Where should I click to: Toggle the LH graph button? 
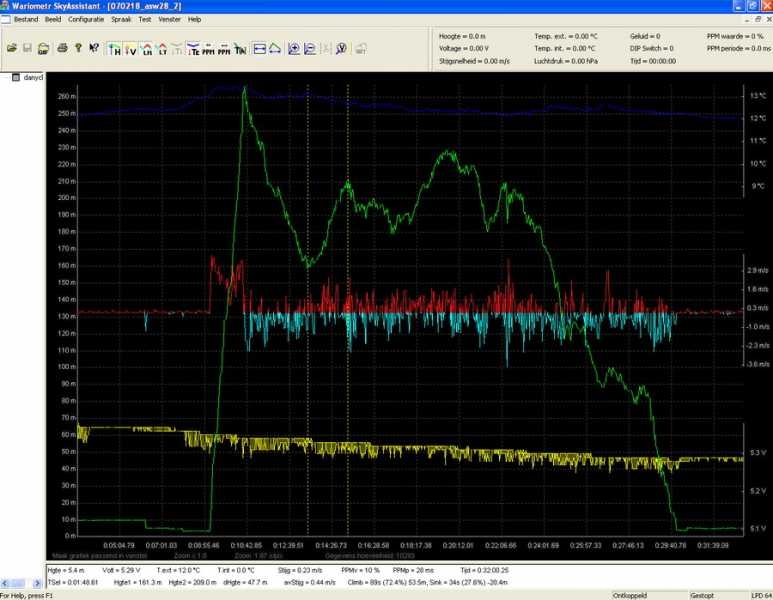(x=146, y=49)
